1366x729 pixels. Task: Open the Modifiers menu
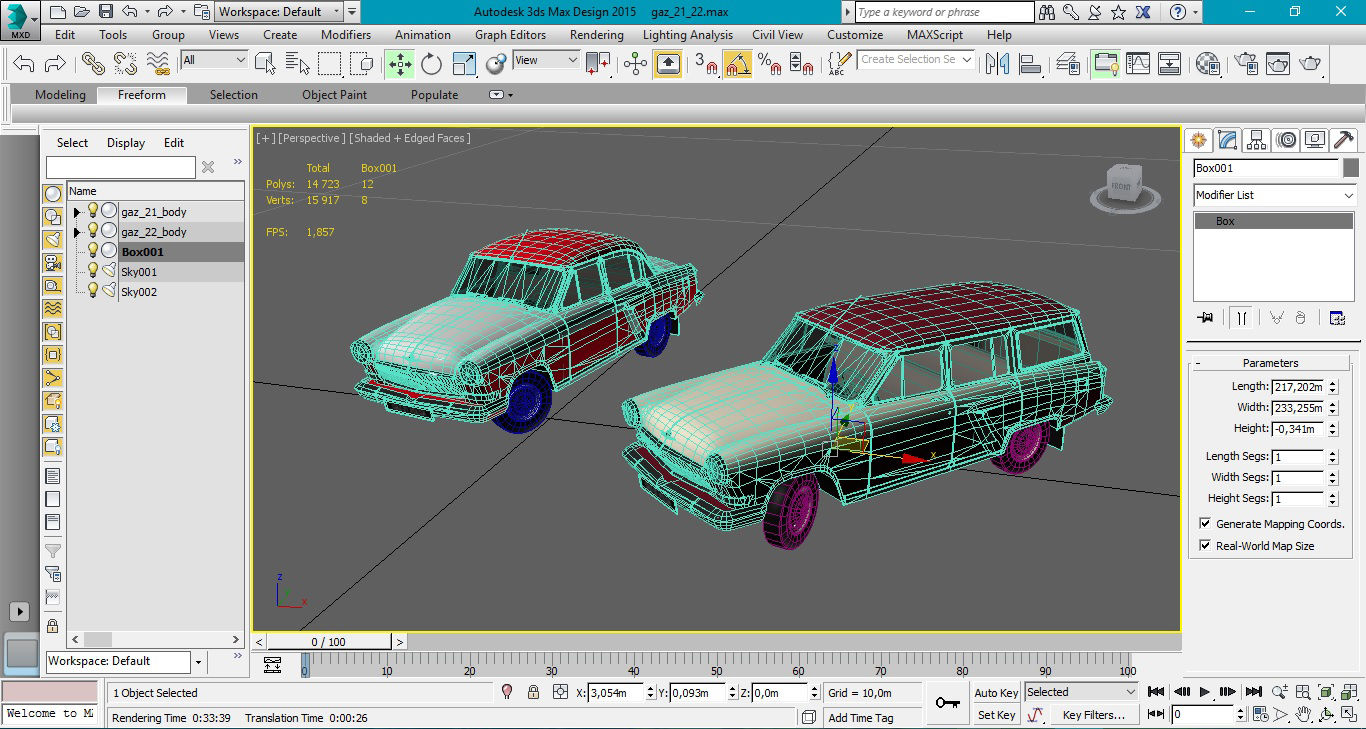point(346,34)
